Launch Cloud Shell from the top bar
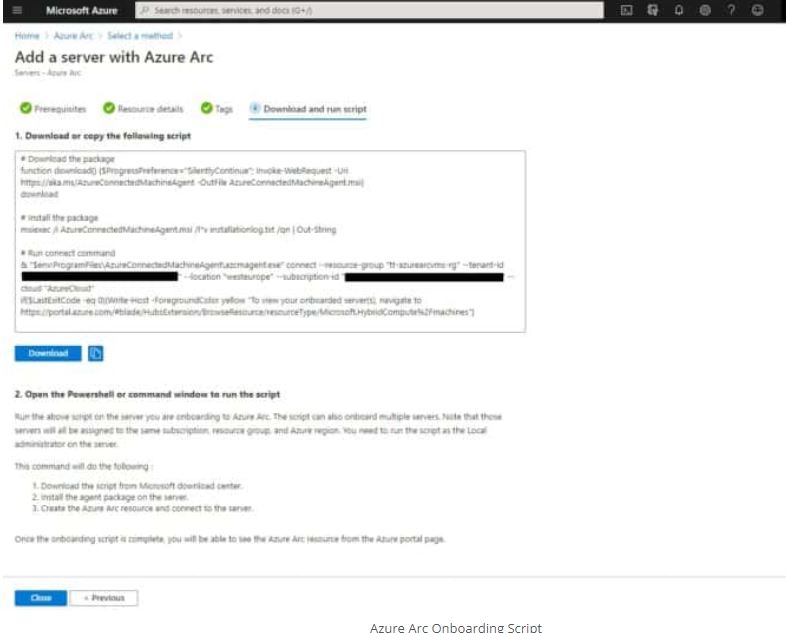 point(626,10)
